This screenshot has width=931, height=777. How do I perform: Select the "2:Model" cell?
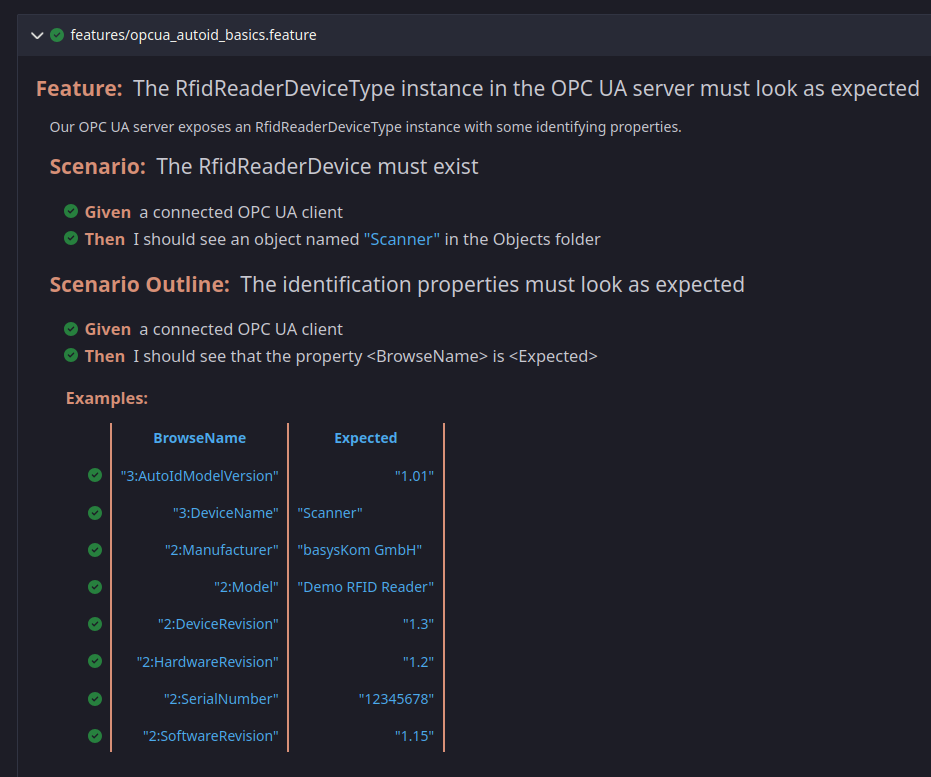[246, 587]
